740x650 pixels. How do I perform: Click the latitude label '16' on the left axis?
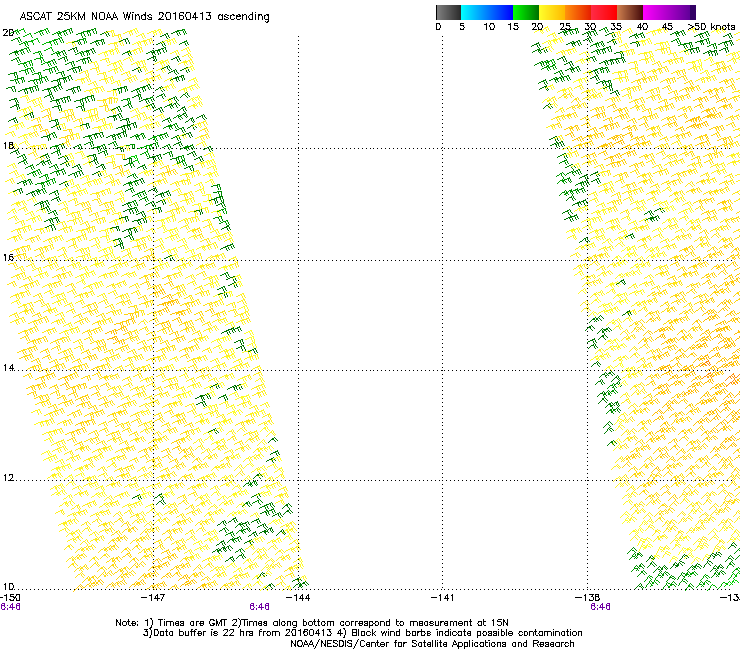8,257
